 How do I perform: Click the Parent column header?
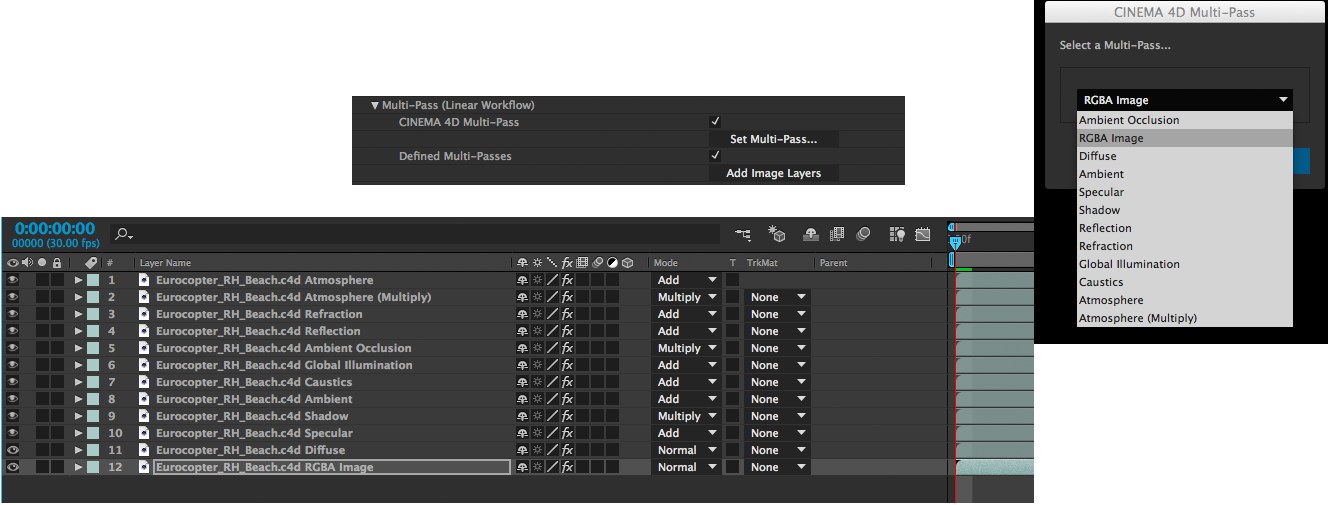click(x=833, y=263)
